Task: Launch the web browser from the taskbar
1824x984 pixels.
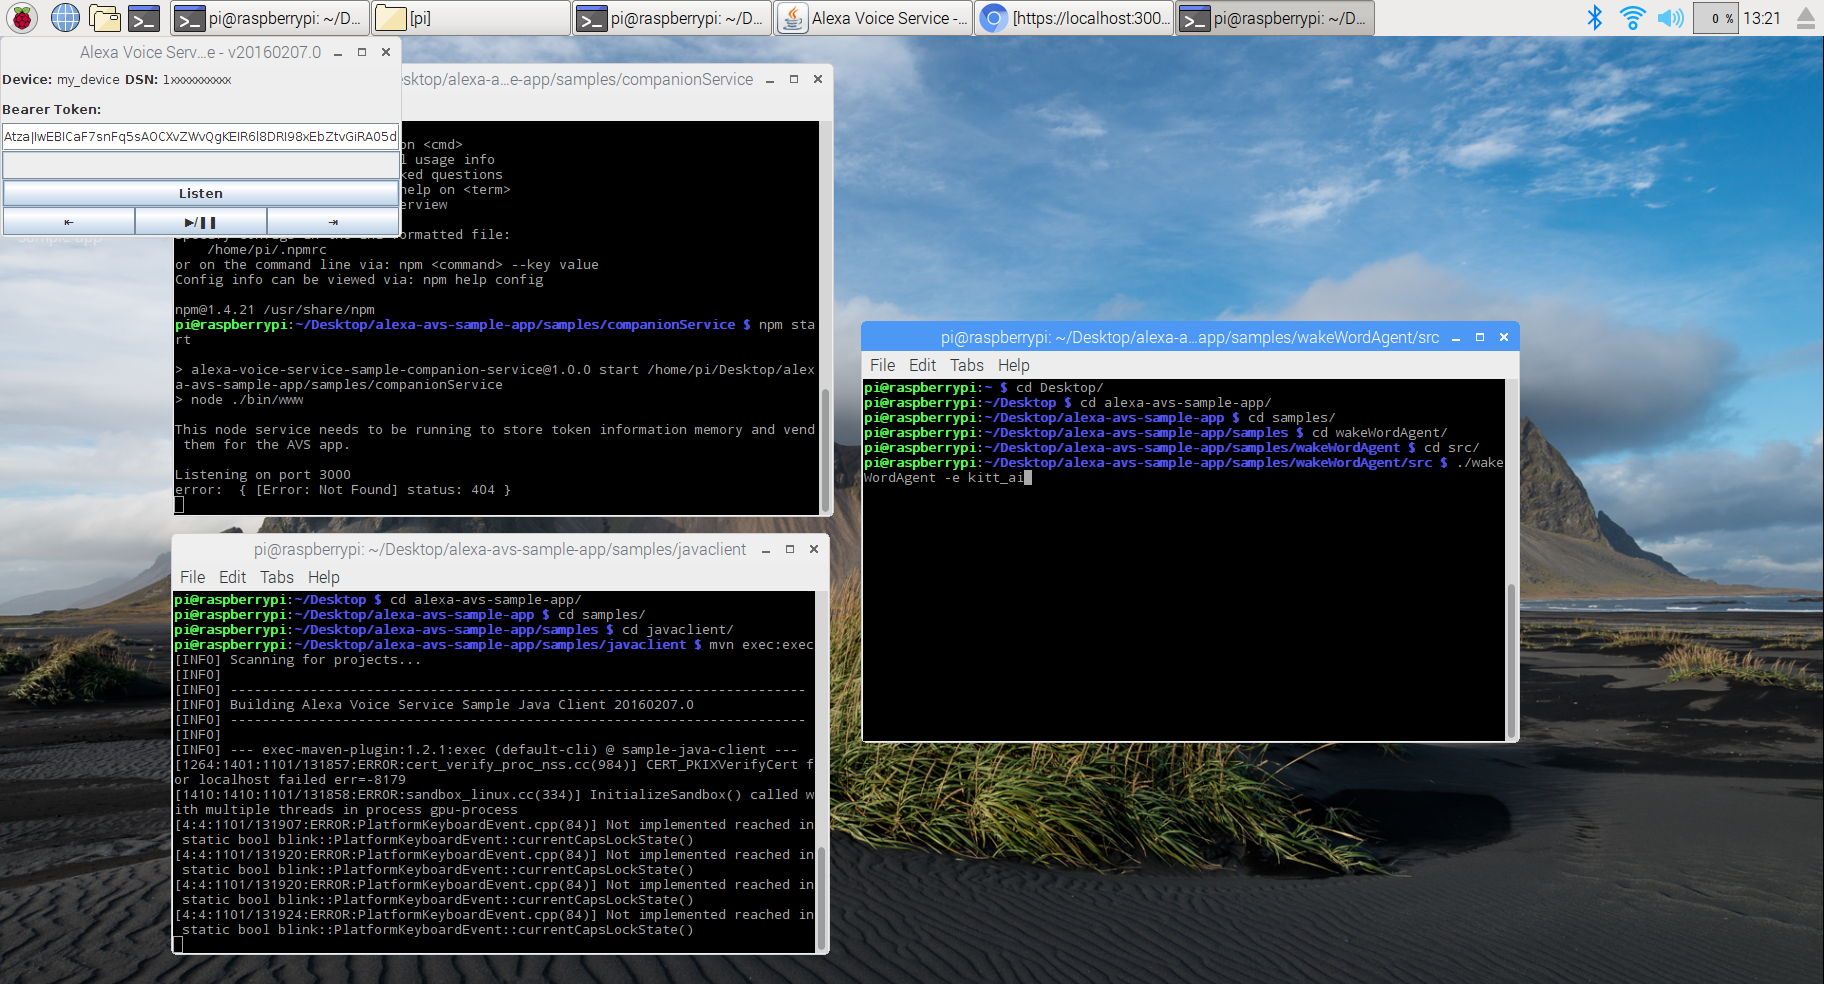Action: point(64,17)
